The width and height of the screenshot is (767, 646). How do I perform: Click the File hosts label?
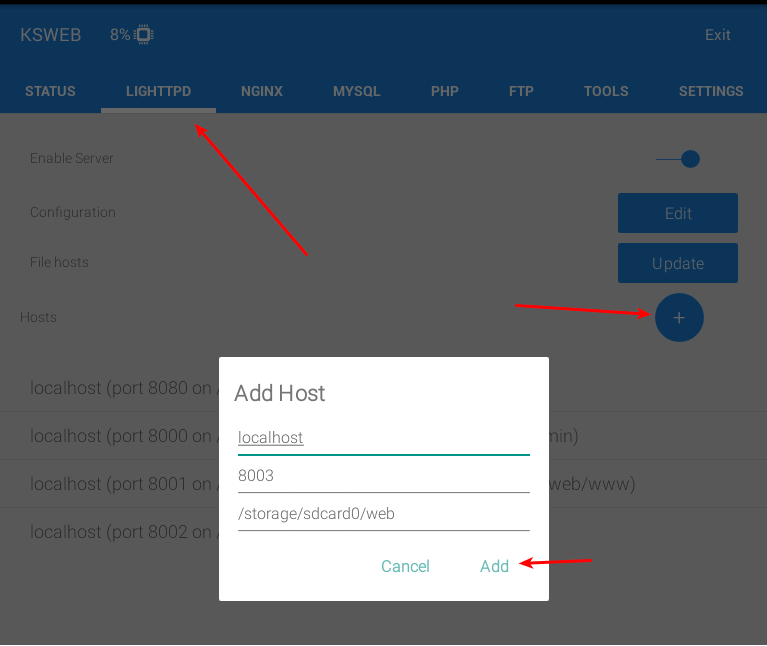tap(59, 262)
